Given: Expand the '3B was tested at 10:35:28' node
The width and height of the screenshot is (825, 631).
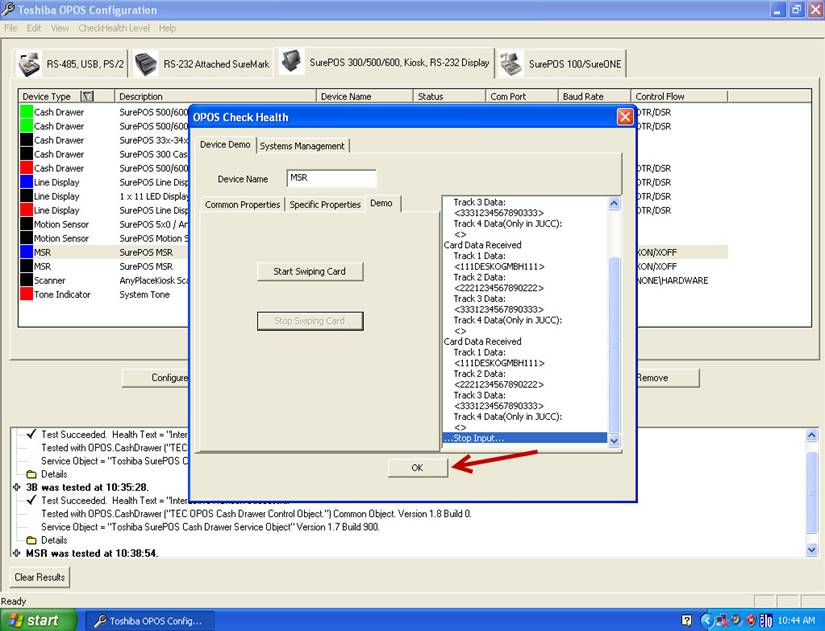Looking at the screenshot, I should pos(17,487).
